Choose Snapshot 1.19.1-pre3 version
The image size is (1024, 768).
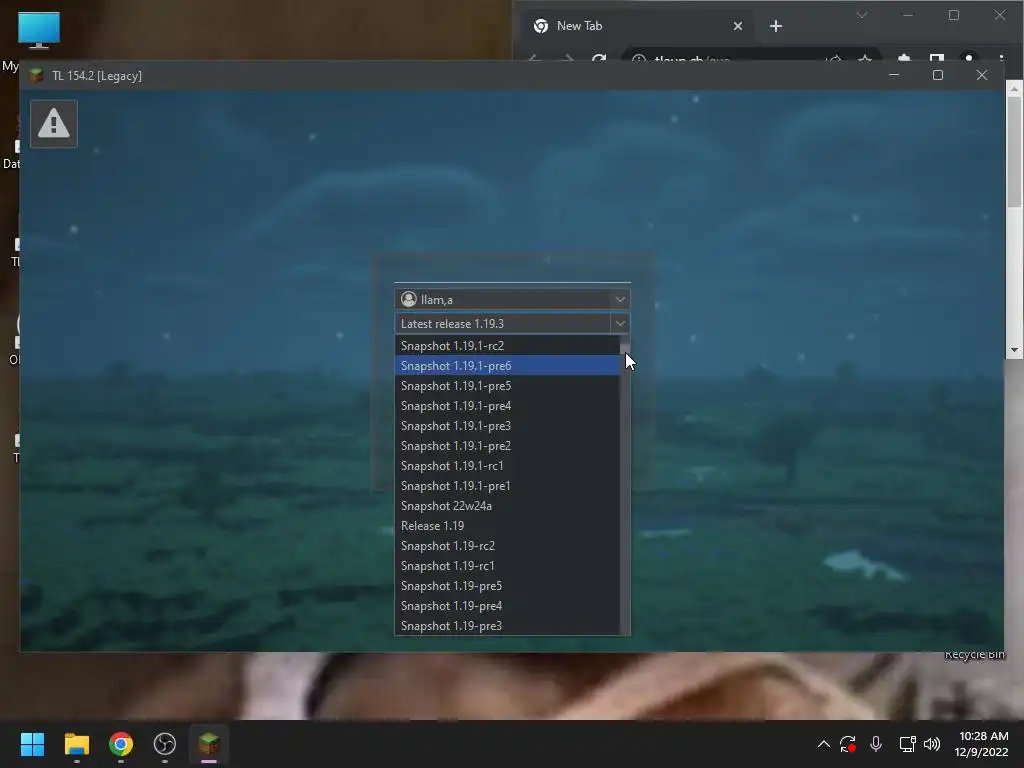pyautogui.click(x=507, y=426)
